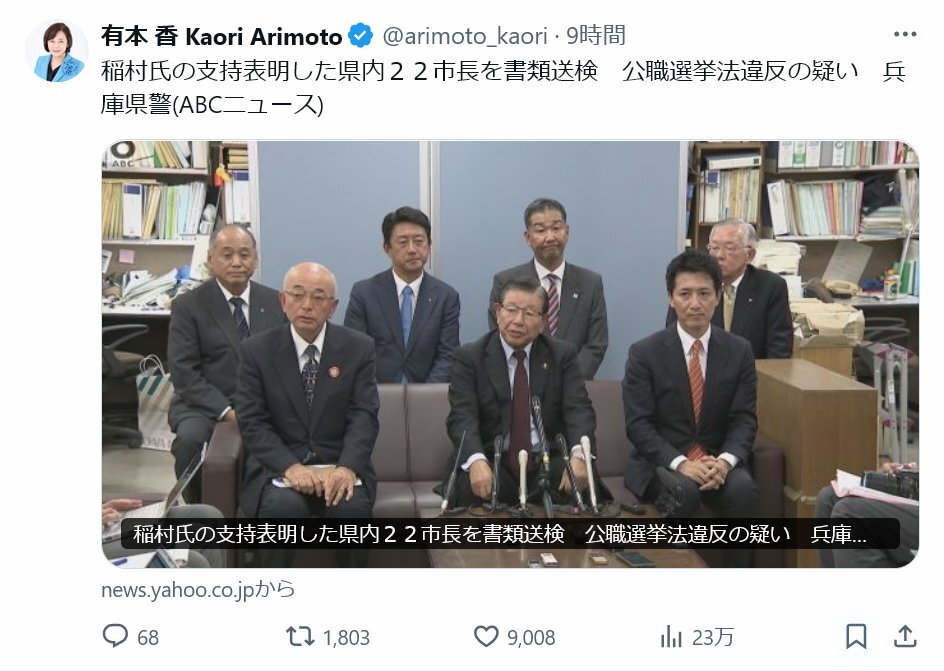Click the share upload icon

905,636
